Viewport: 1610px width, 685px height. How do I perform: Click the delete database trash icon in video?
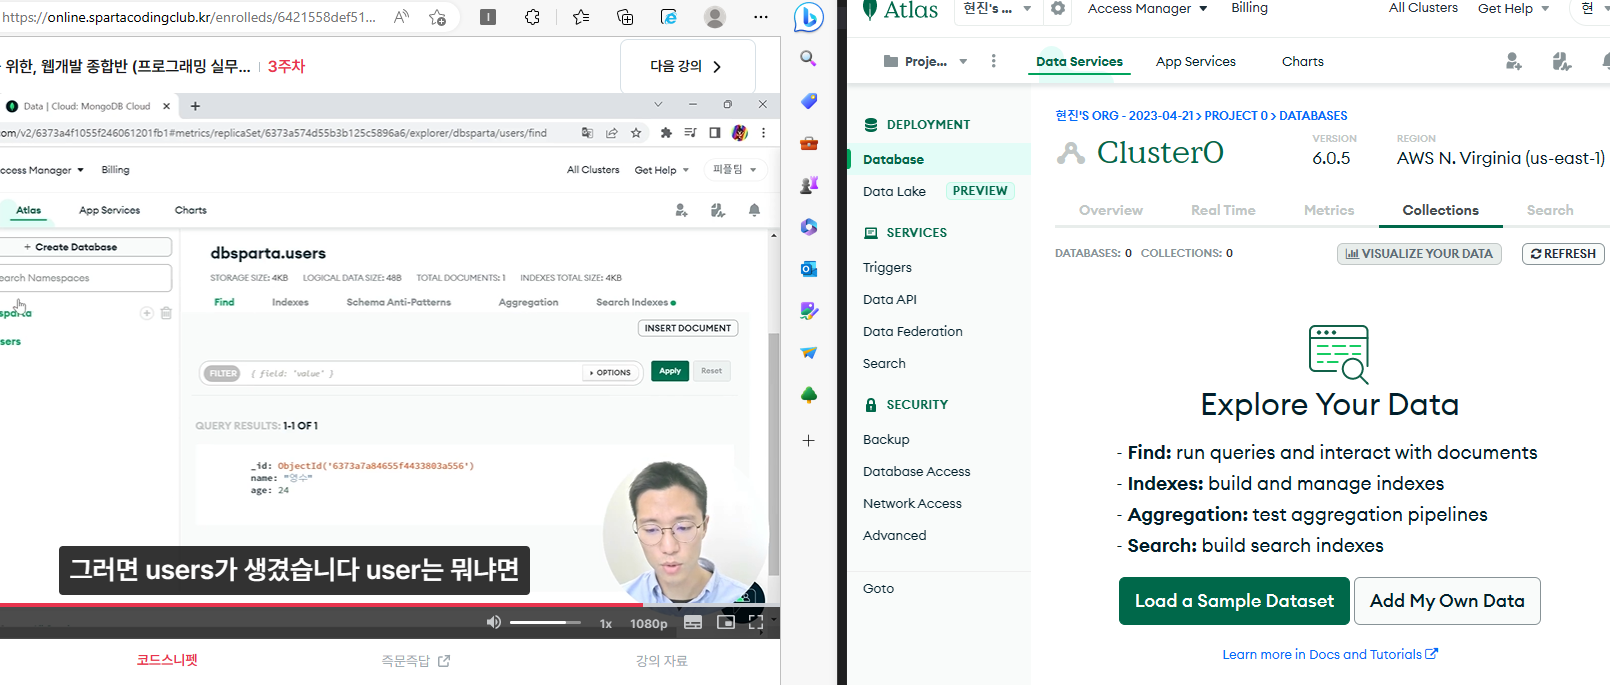(166, 313)
